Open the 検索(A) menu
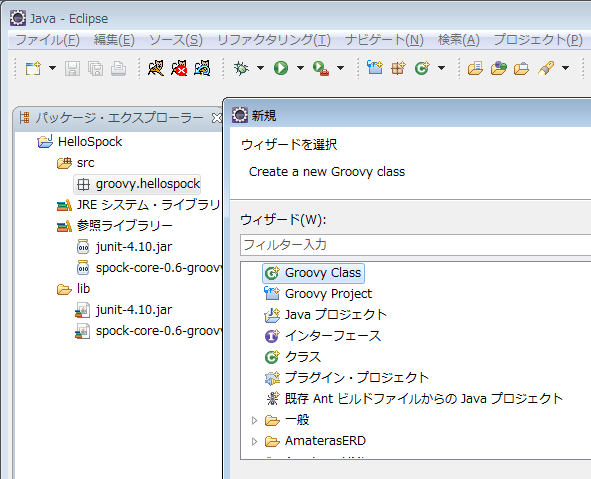Image resolution: width=591 pixels, height=479 pixels. click(458, 40)
